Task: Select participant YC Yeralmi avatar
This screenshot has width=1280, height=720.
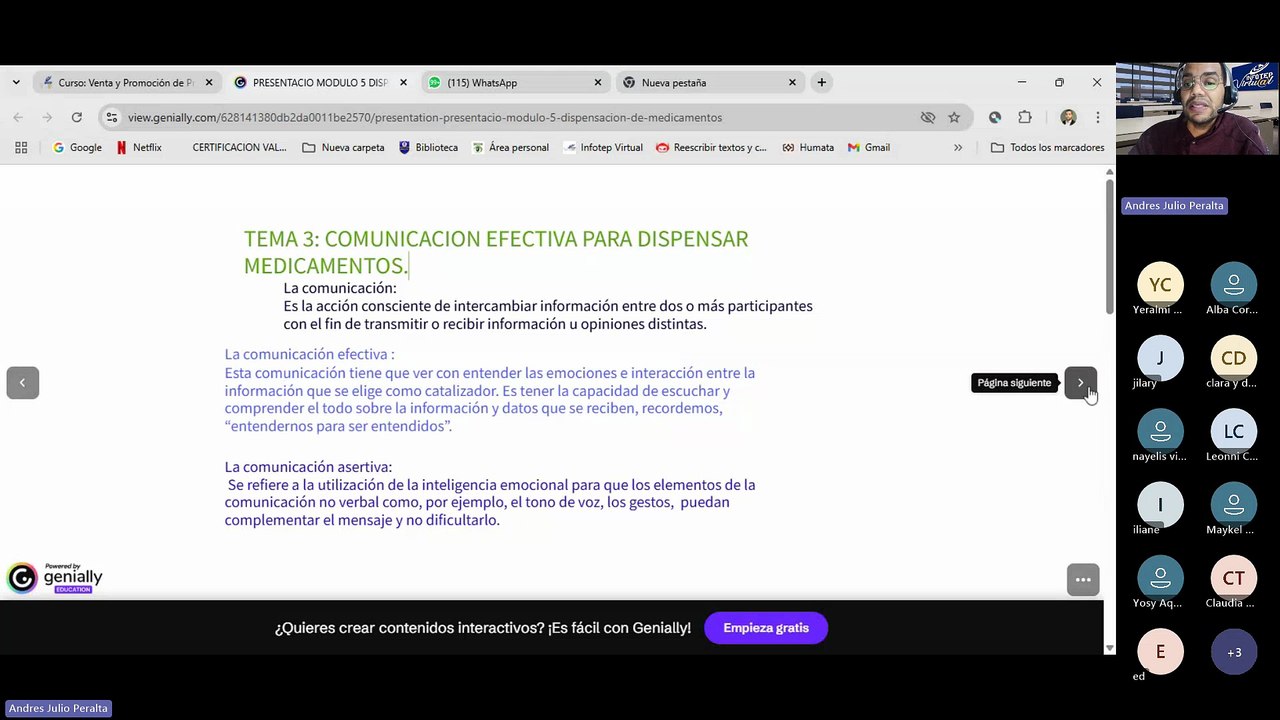Action: pyautogui.click(x=1160, y=285)
